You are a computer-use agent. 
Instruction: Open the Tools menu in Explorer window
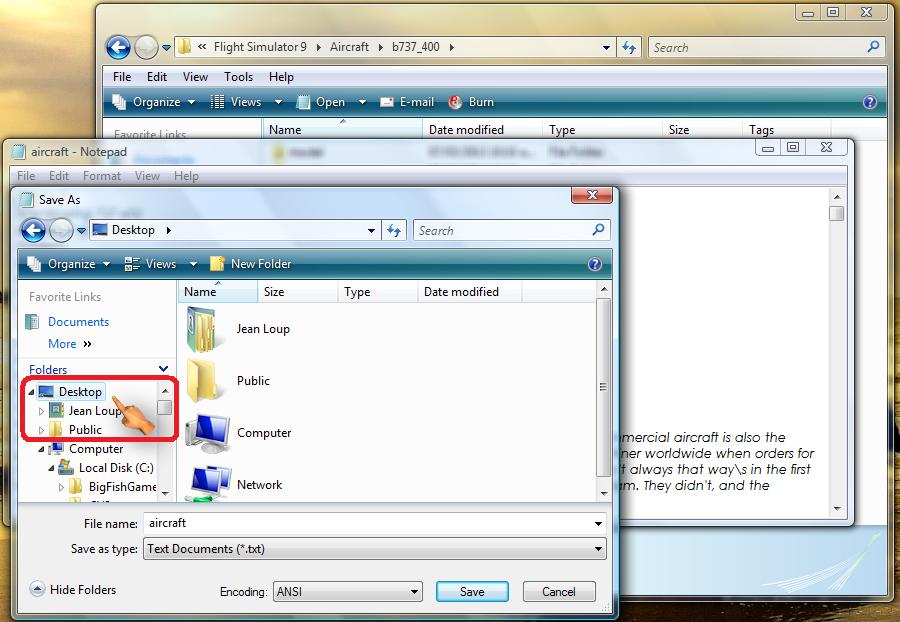(x=238, y=77)
